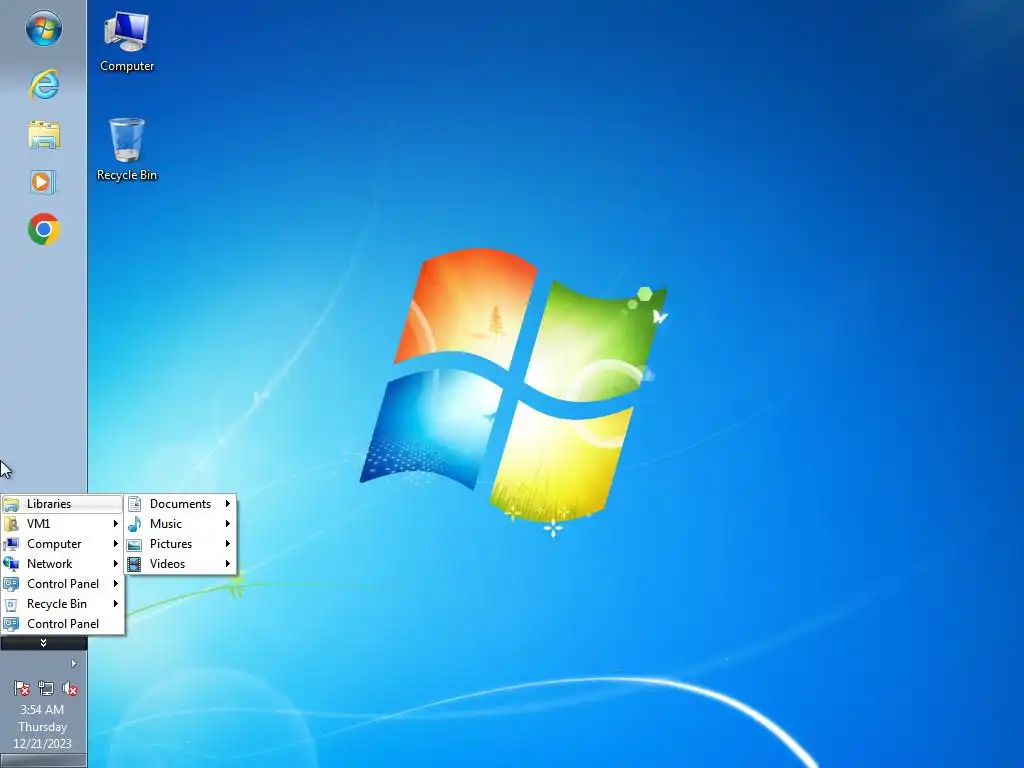Launch Windows Media Player from the taskbar
1024x768 pixels.
[42, 182]
